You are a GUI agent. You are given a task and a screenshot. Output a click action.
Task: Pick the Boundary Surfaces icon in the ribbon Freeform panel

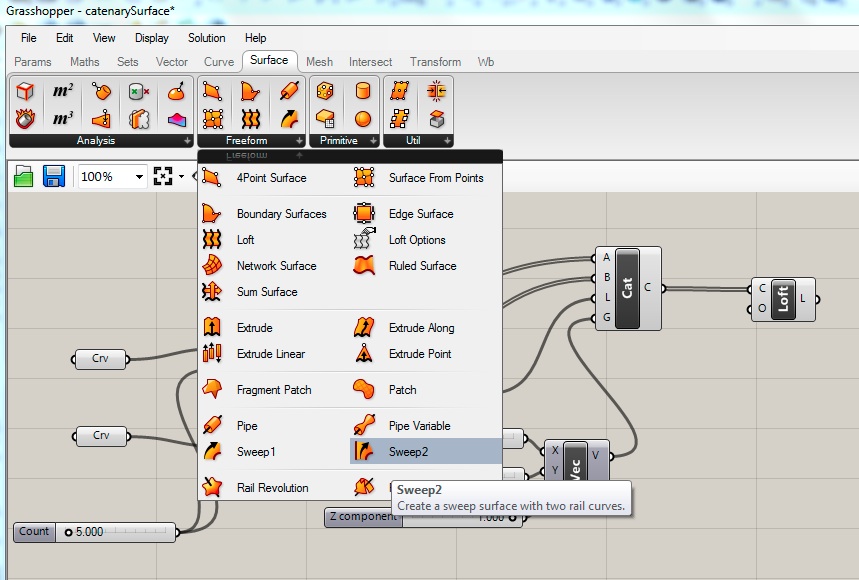click(250, 91)
